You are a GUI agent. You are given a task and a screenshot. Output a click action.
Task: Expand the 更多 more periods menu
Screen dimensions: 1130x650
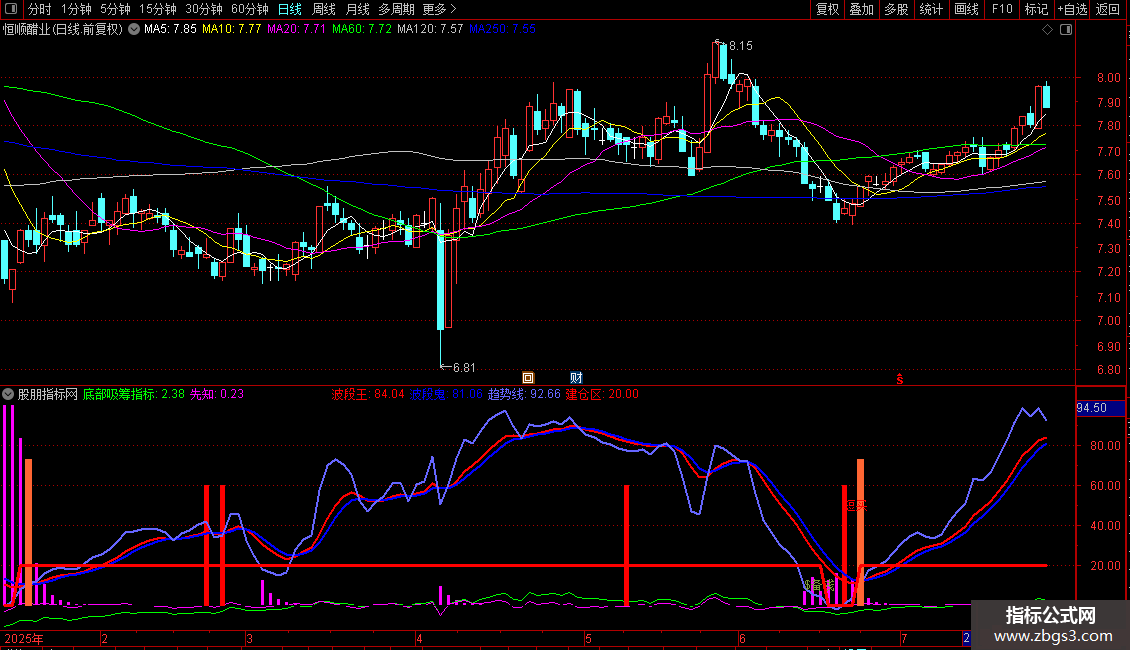pos(439,9)
